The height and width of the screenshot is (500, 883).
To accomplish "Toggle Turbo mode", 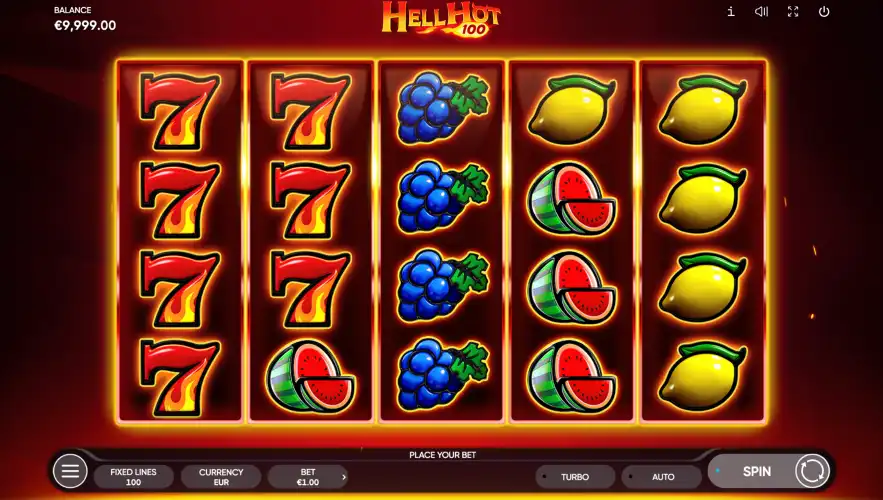I will pos(575,476).
